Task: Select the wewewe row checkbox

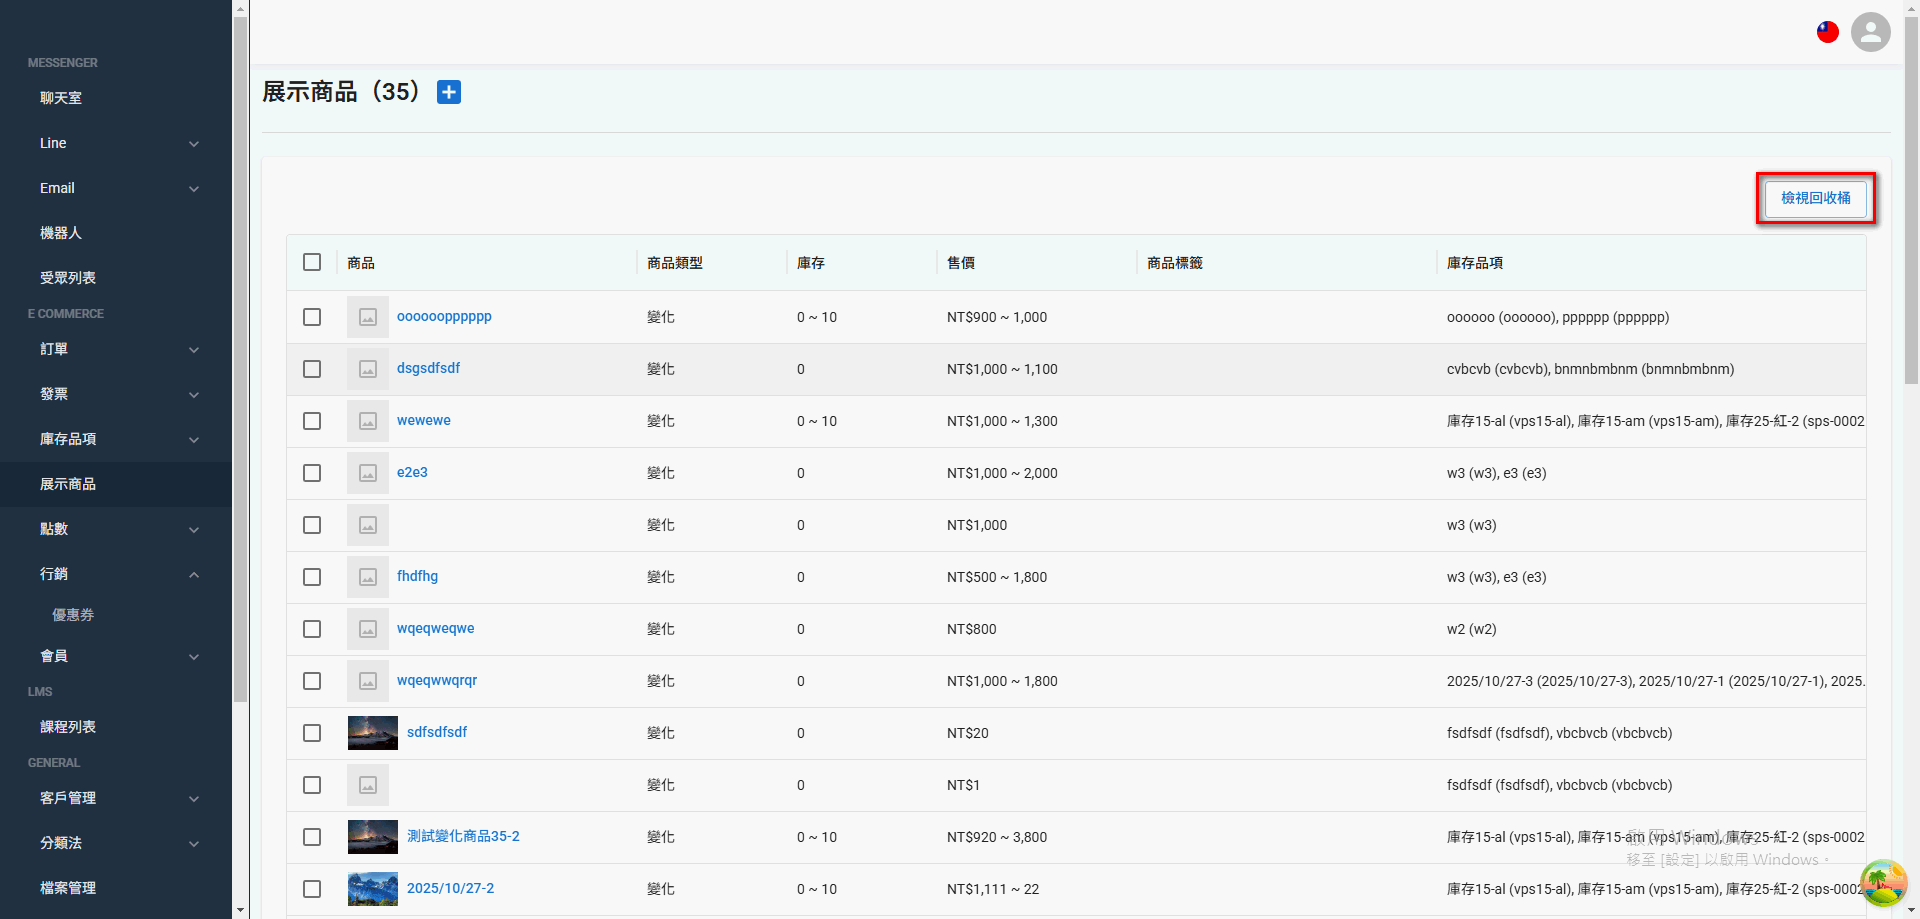Action: [312, 421]
